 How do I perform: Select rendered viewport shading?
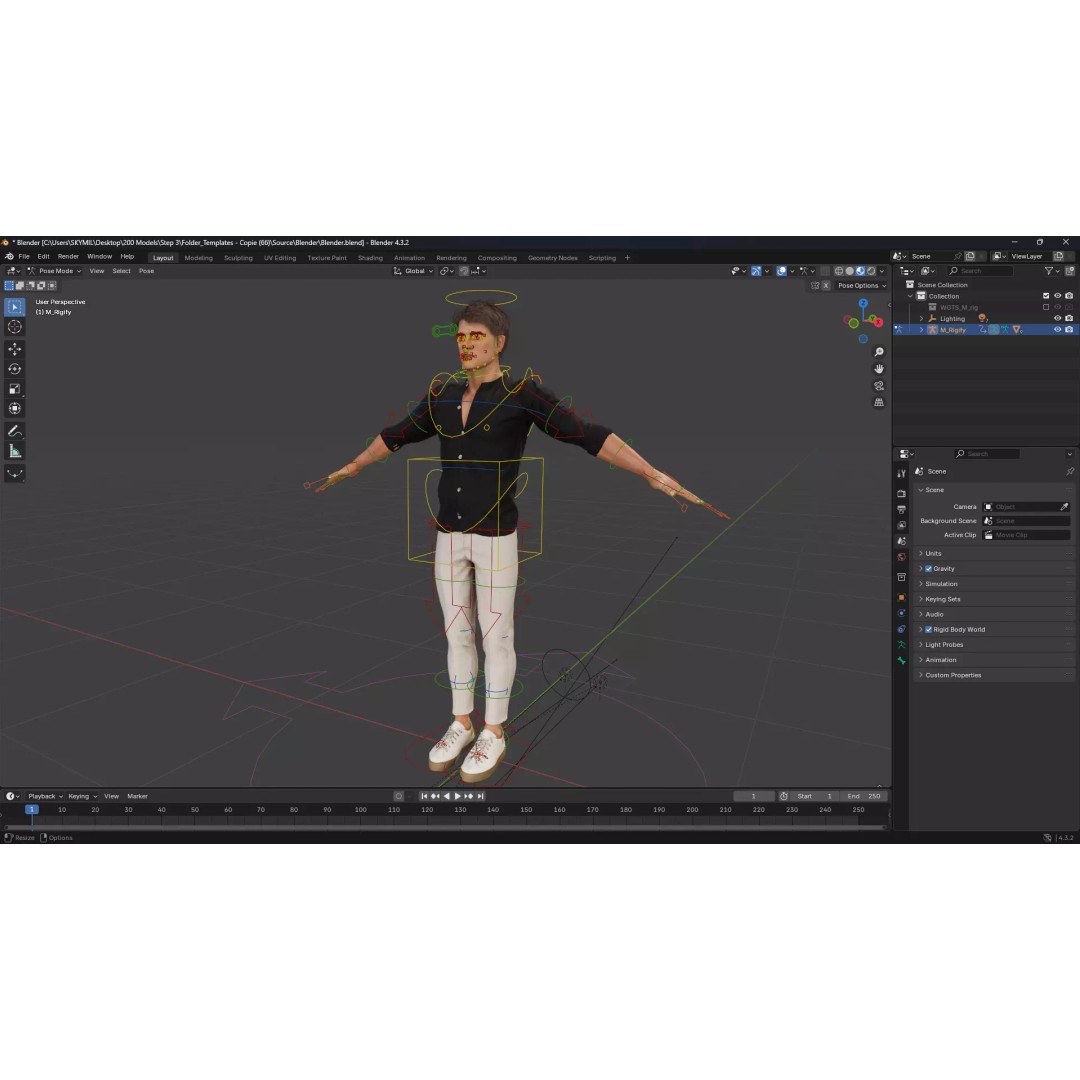[871, 271]
